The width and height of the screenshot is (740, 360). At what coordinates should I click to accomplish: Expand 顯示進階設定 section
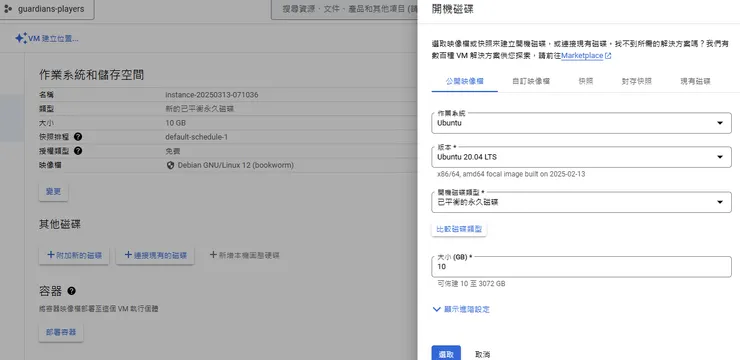click(461, 310)
